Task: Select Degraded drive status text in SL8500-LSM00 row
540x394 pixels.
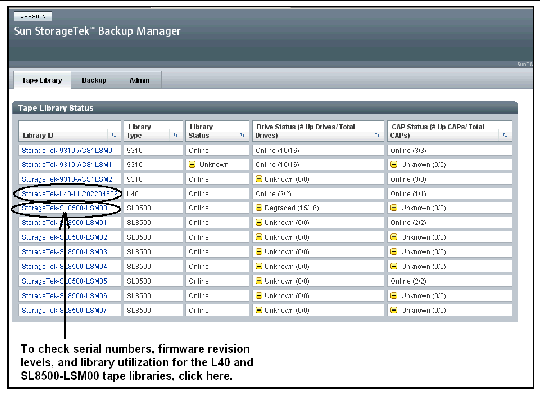Action: click(292, 208)
